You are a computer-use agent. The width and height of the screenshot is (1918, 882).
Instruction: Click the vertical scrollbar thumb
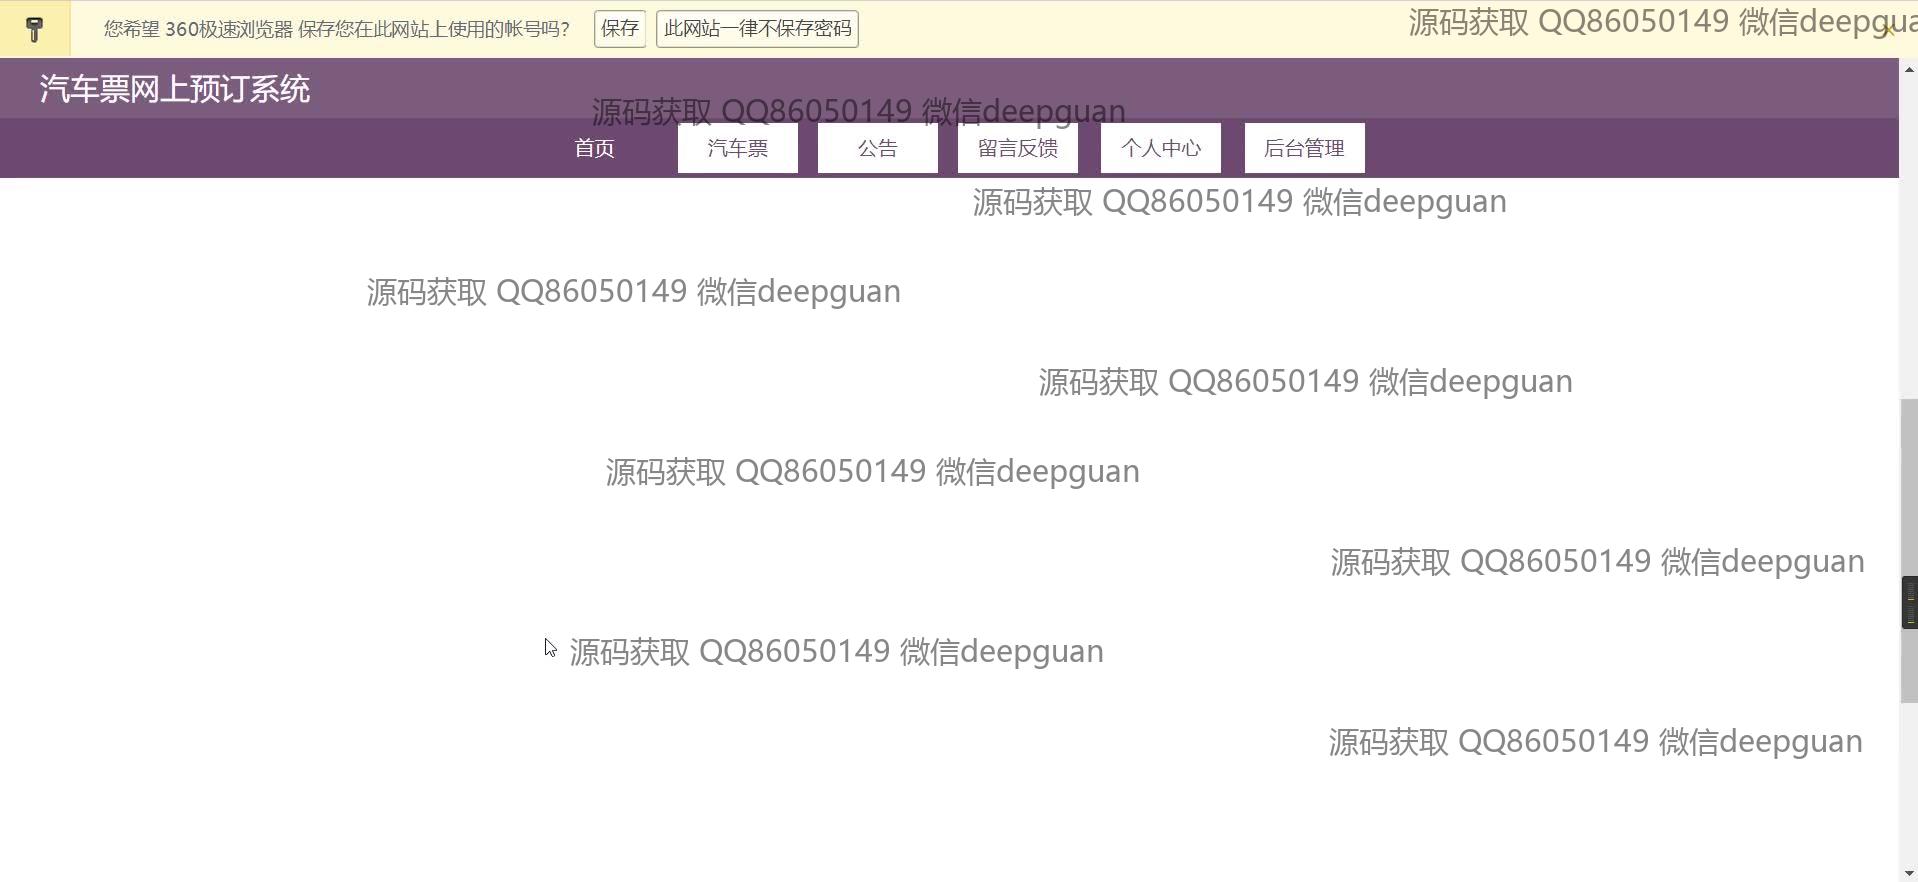point(1909,550)
